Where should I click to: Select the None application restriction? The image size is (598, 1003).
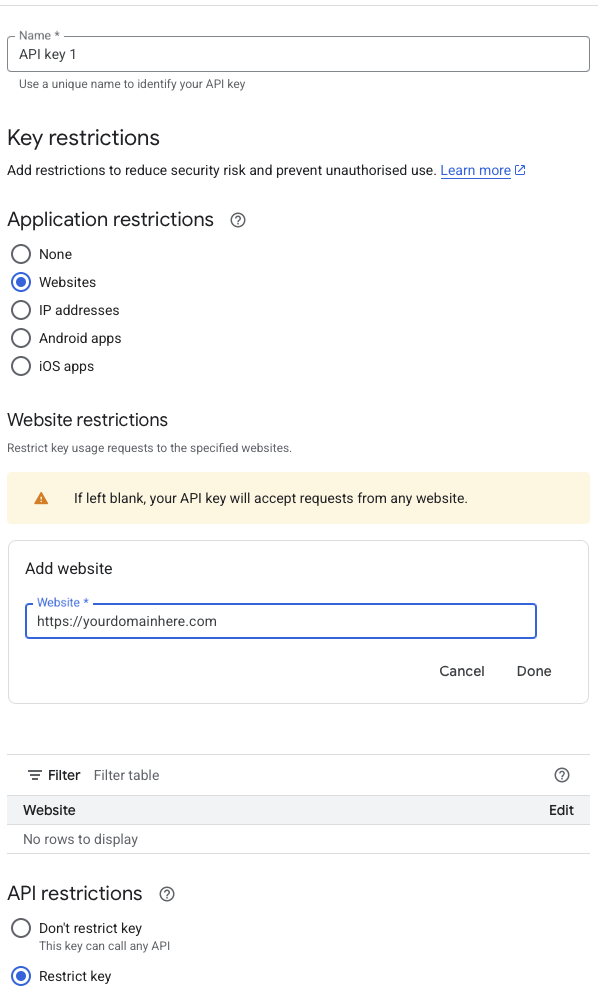(20, 254)
